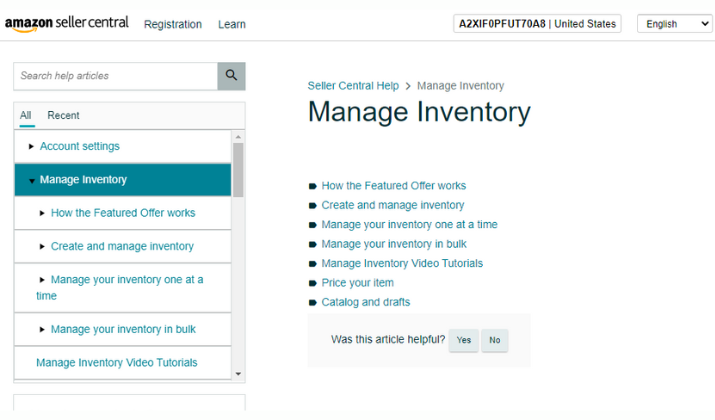
Task: Open main Create and manage inventory link
Action: (393, 205)
